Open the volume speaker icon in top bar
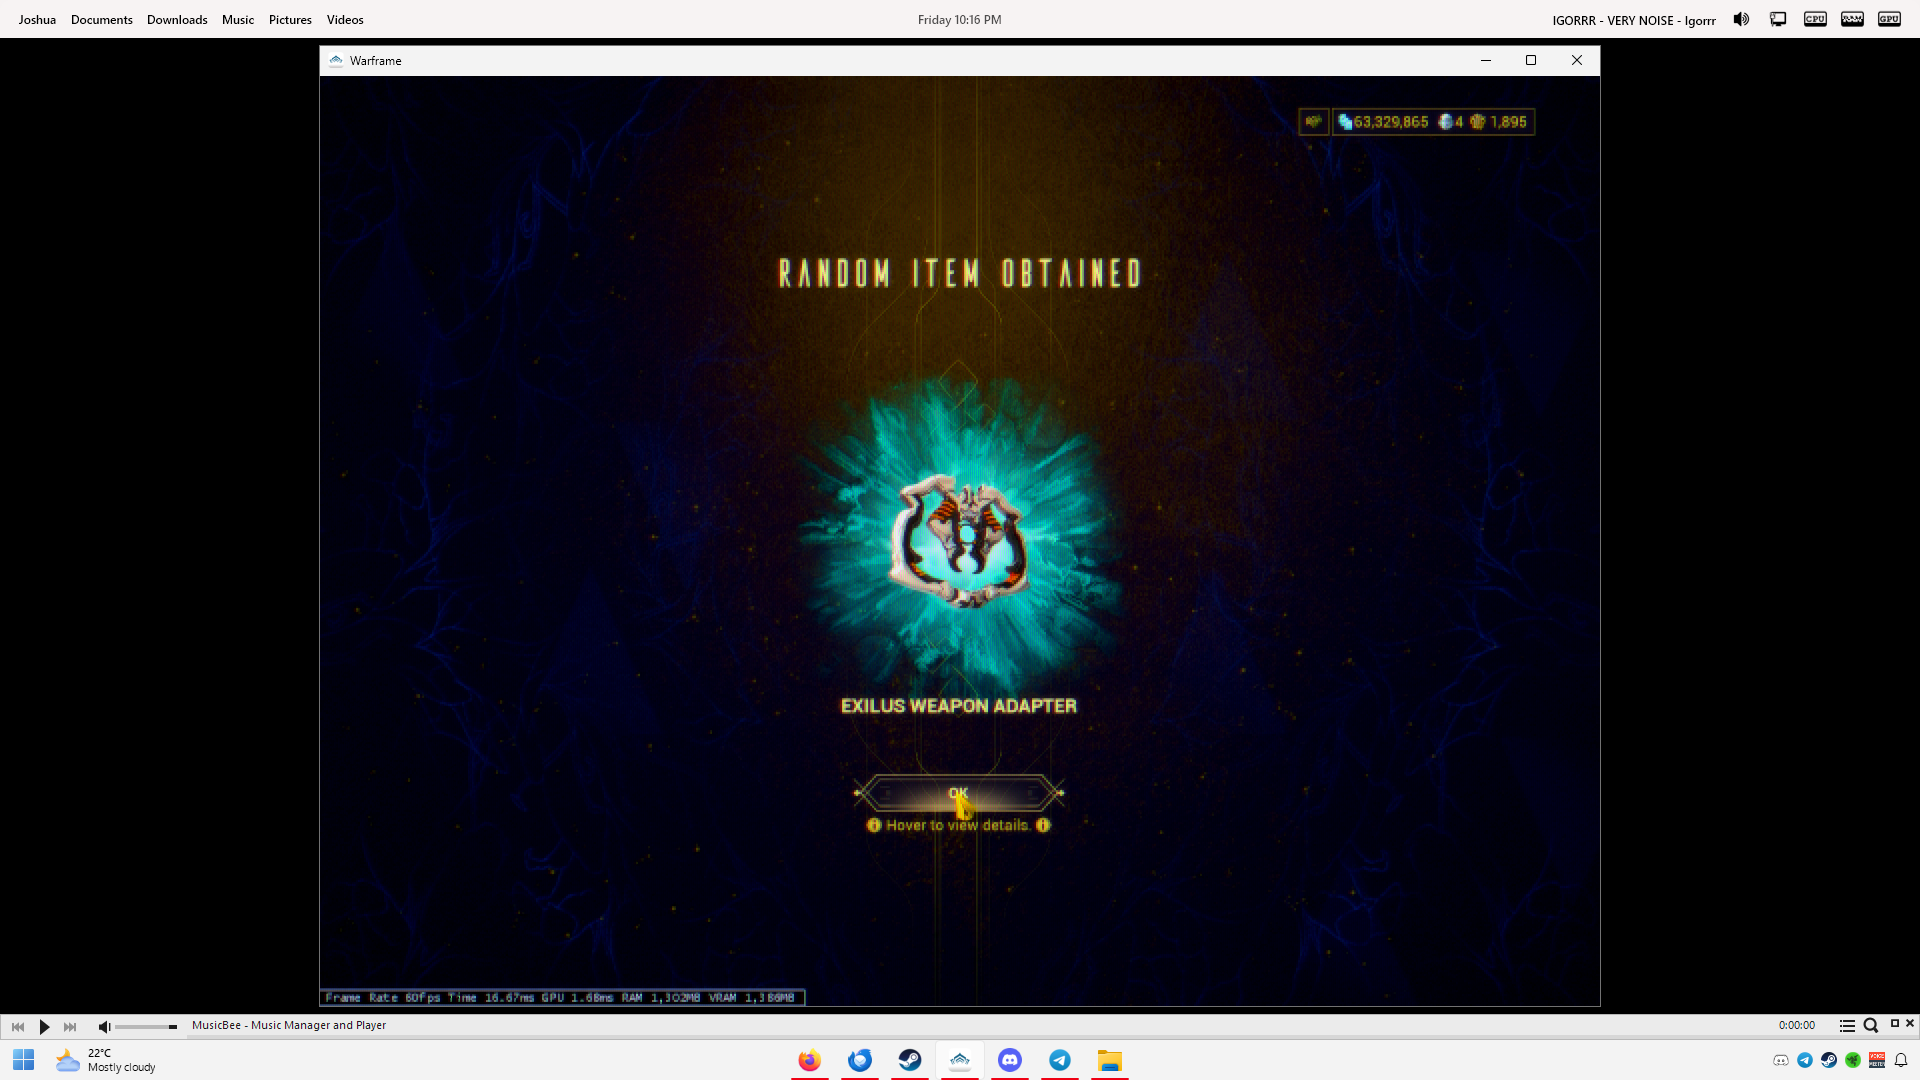 point(1741,19)
